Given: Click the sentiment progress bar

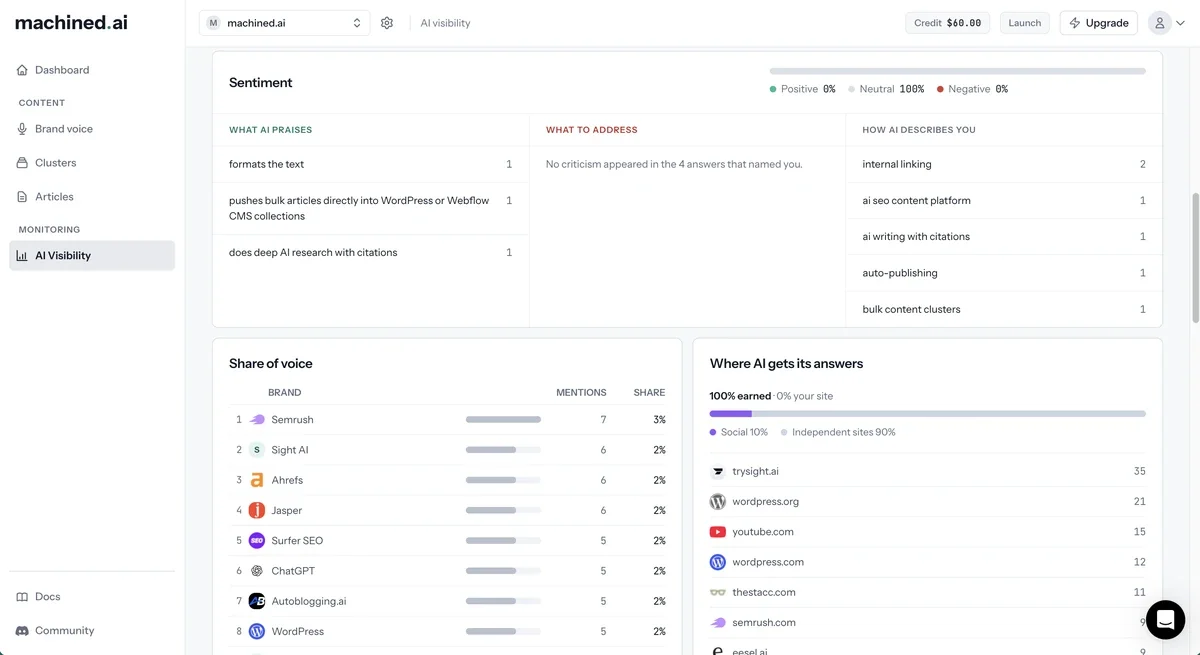Looking at the screenshot, I should [958, 71].
